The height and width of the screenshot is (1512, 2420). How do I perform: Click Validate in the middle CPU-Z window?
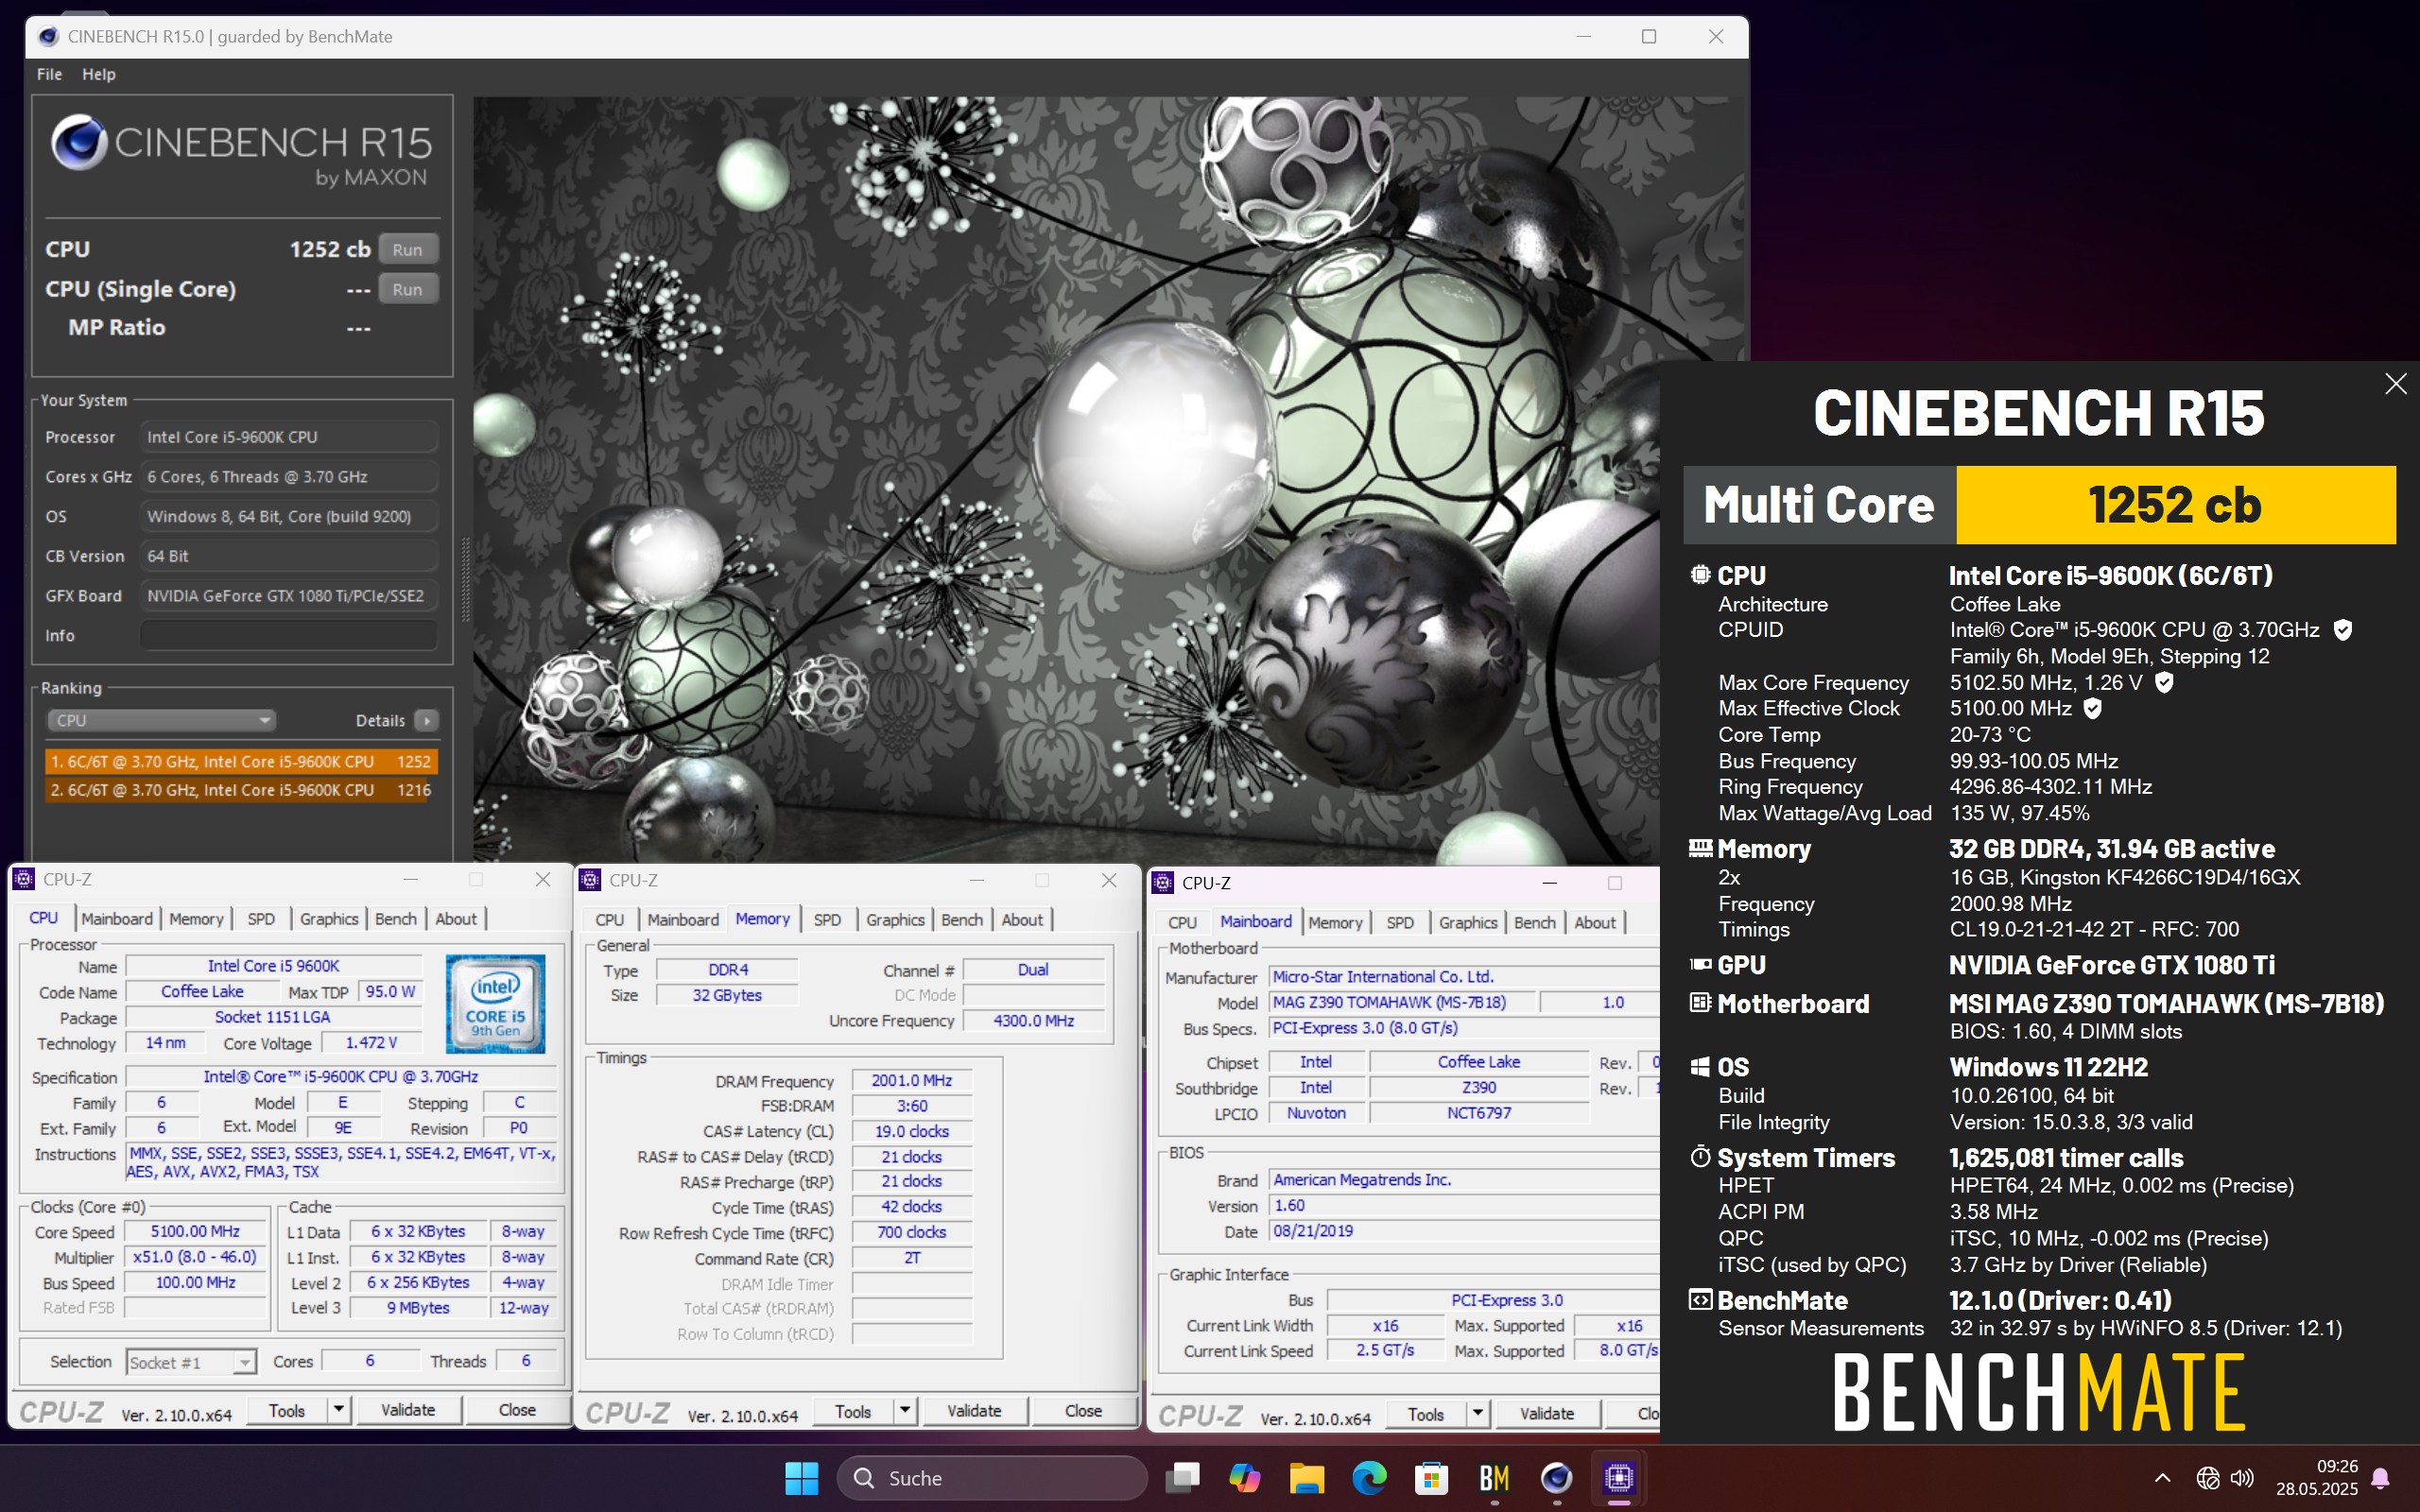[974, 1411]
